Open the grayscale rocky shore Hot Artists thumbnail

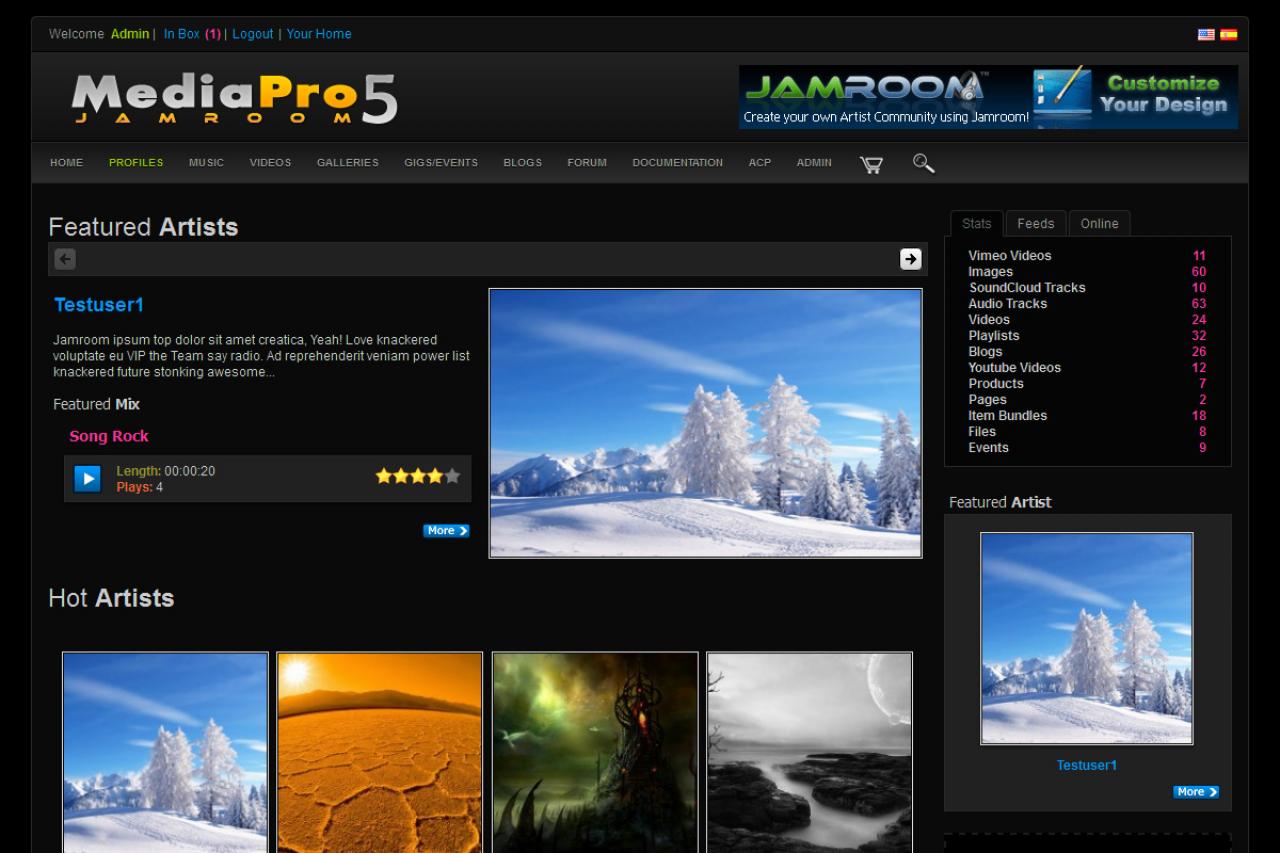pos(809,752)
